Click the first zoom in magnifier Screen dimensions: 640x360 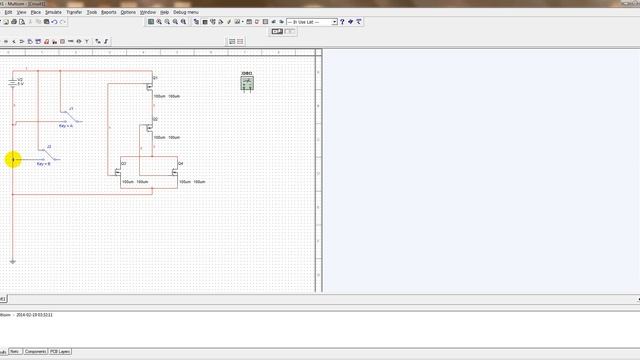click(159, 22)
